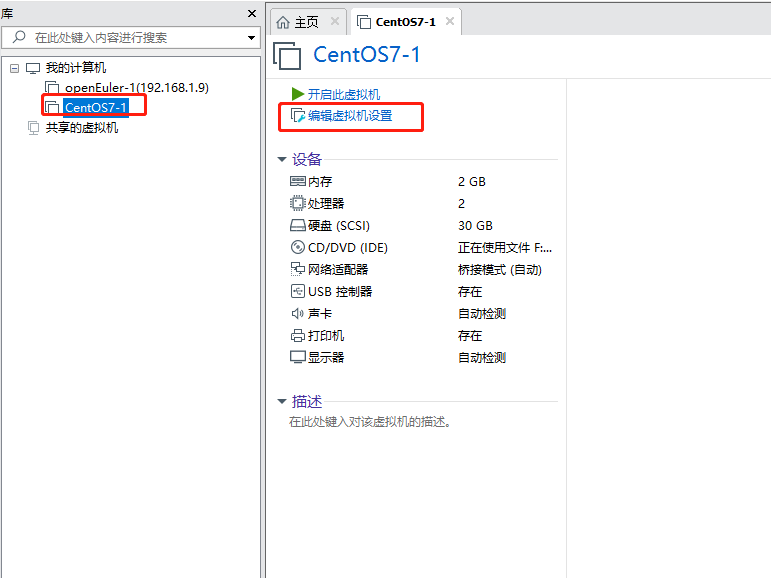
Task: Click the 网络适配器 label
Action: (338, 269)
